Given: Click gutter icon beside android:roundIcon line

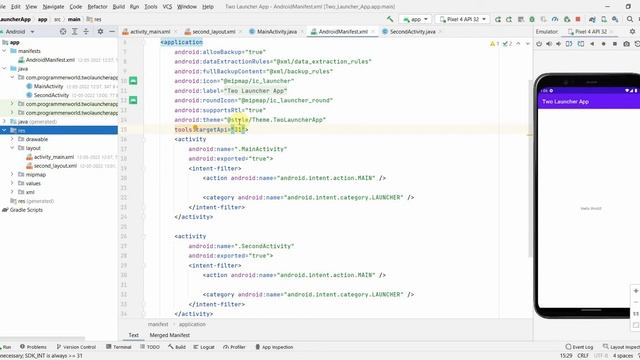Looking at the screenshot, I should (133, 100).
